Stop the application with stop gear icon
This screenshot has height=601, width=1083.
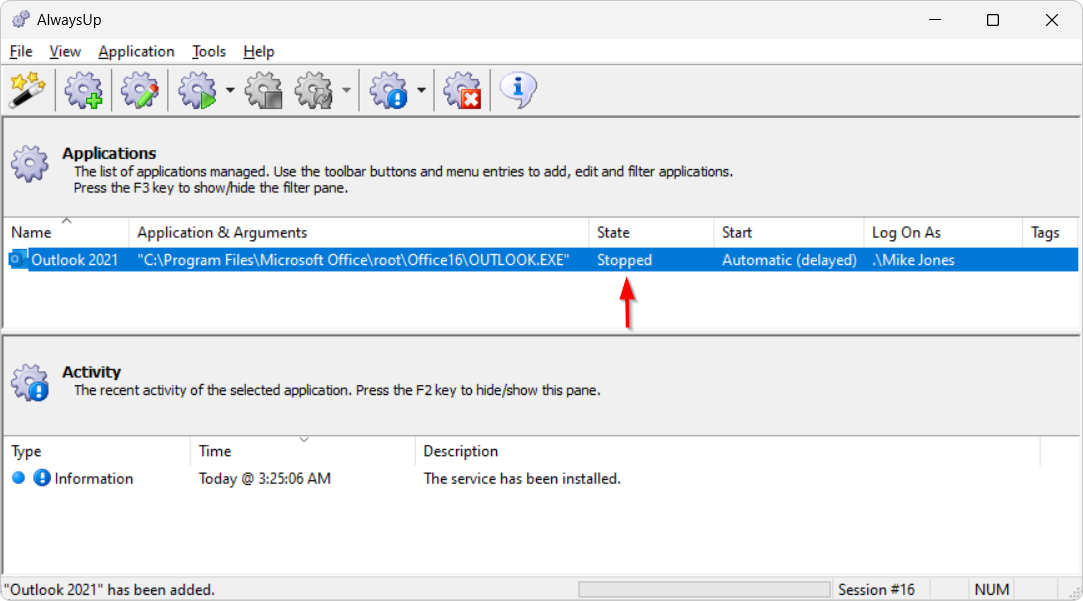click(x=264, y=90)
